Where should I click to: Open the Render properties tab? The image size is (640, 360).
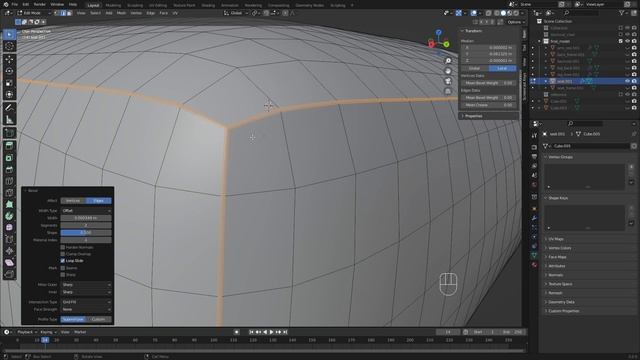point(534,147)
